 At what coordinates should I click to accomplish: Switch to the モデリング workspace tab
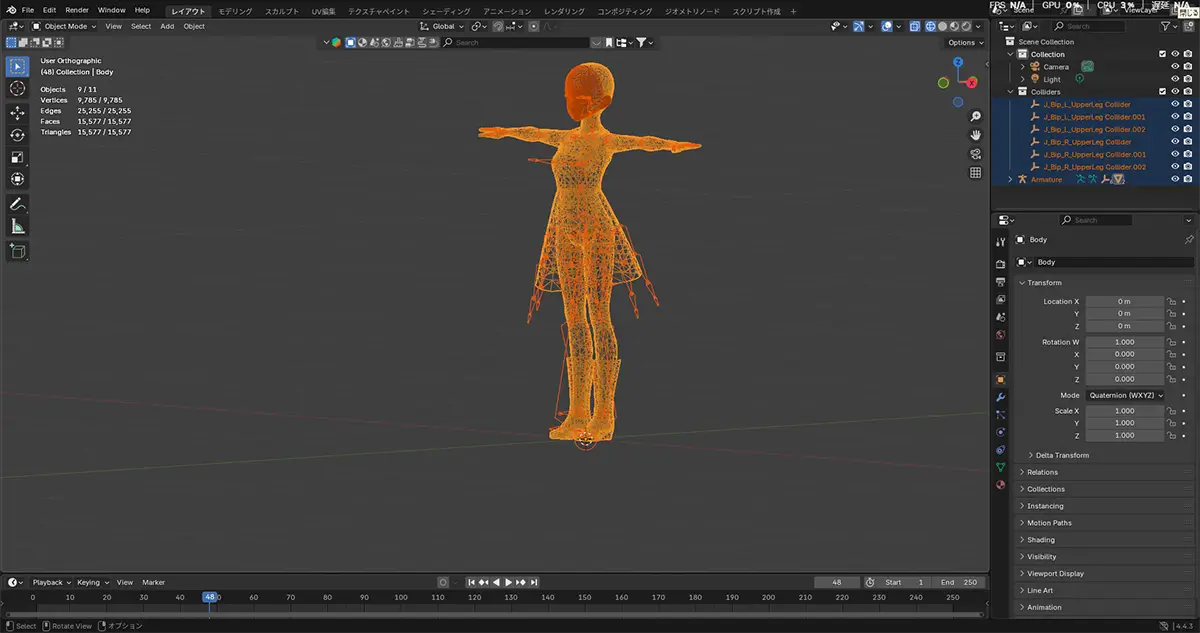coord(236,11)
